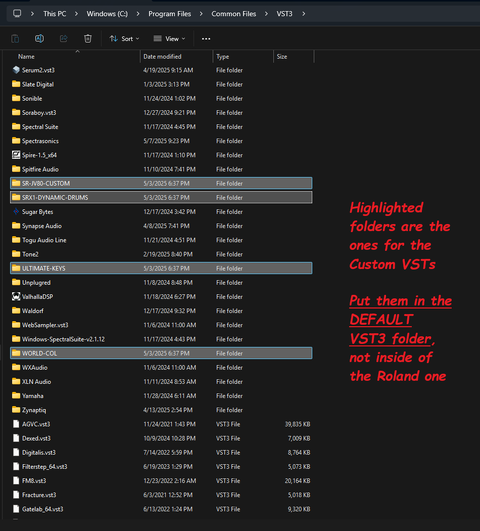480x531 pixels.
Task: Open the See more ellipsis menu
Action: pyautogui.click(x=206, y=39)
